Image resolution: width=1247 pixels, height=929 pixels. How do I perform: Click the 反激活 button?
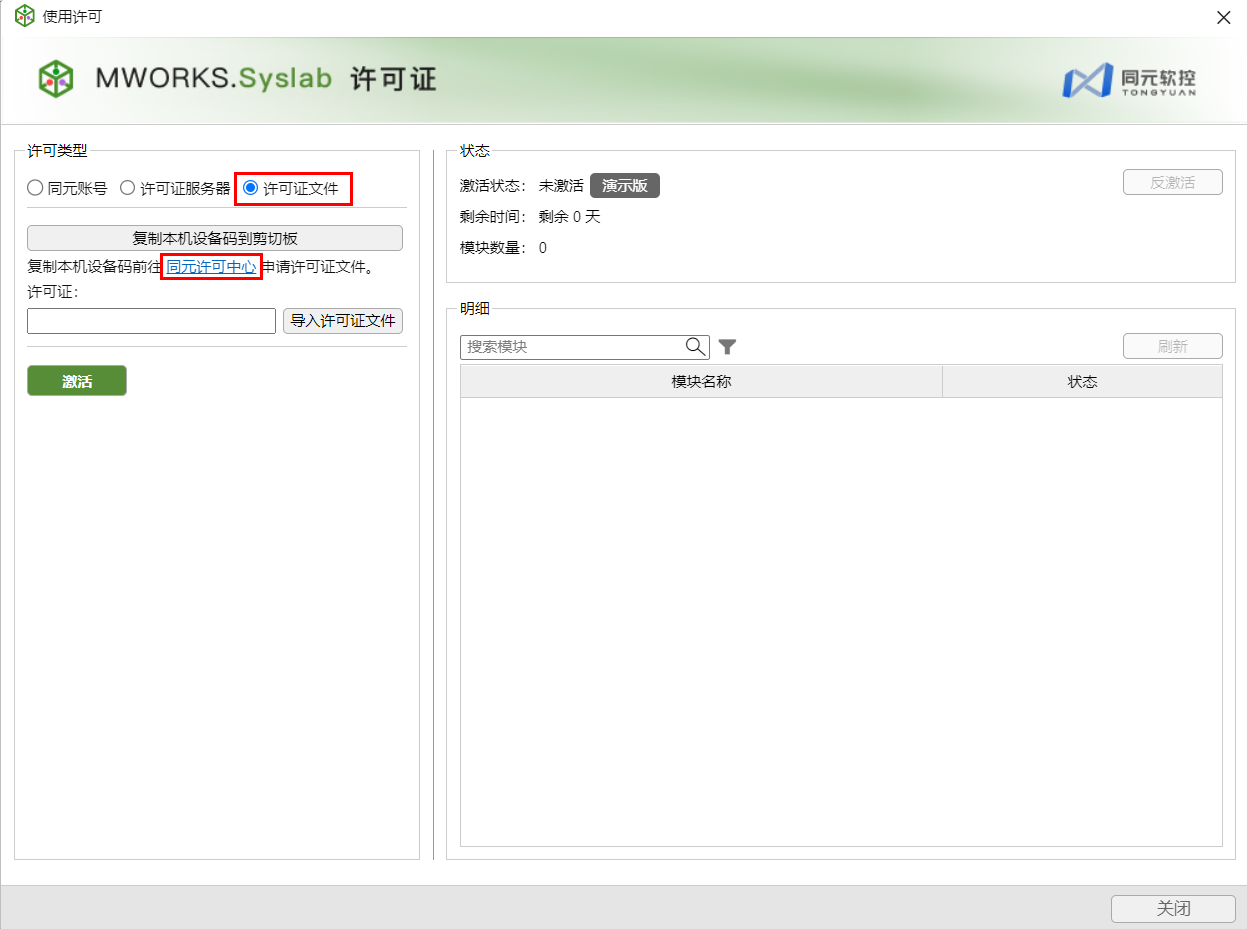tap(1172, 183)
